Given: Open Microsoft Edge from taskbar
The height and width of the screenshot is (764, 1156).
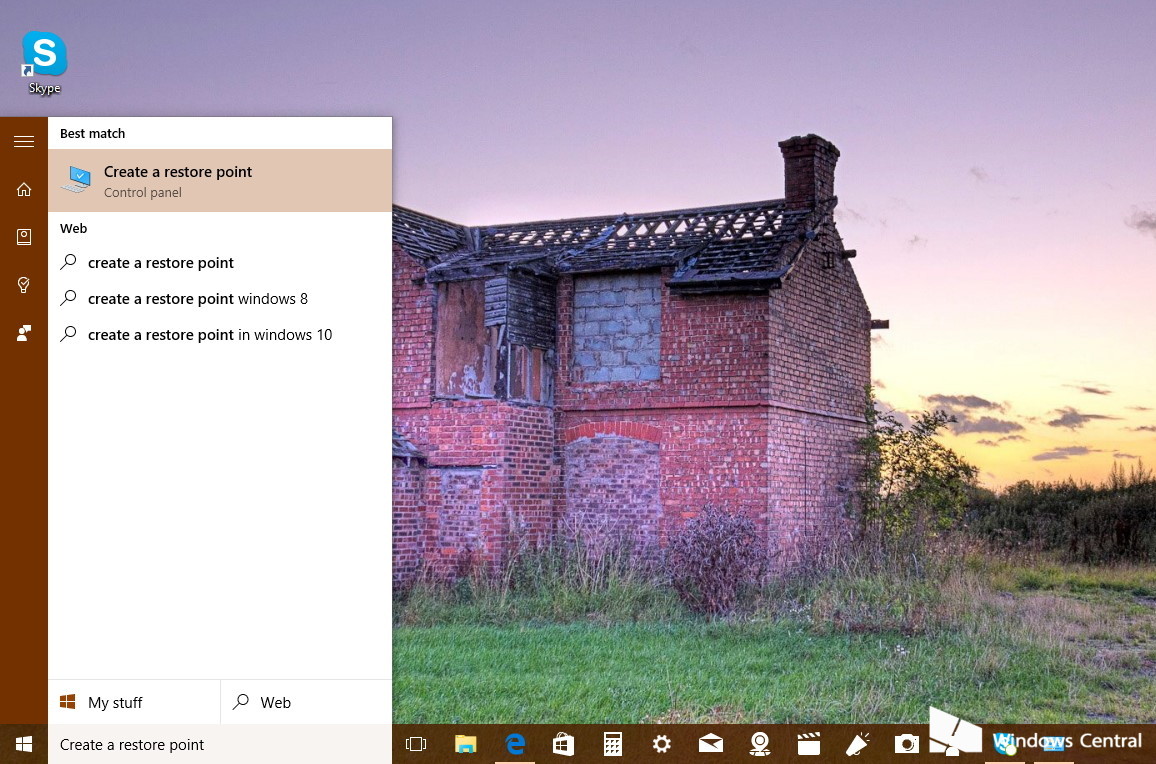Looking at the screenshot, I should coord(515,744).
